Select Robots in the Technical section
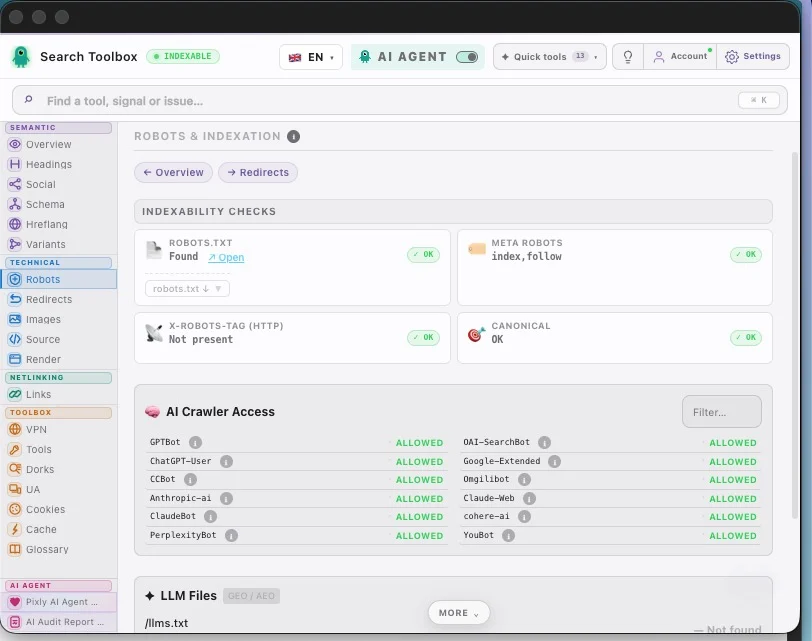Viewport: 812px width, 641px height. coord(59,280)
